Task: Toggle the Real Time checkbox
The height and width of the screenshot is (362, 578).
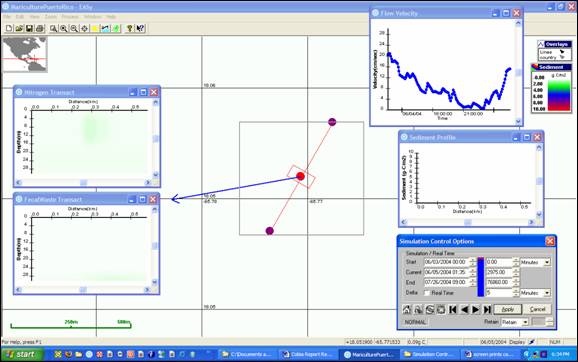Action: [427, 293]
